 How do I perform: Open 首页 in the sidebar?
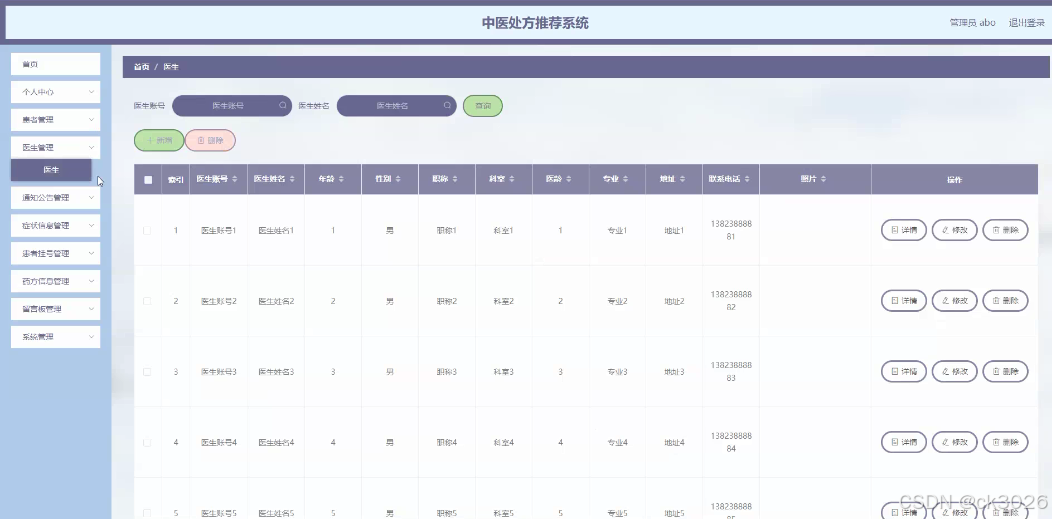[56, 64]
